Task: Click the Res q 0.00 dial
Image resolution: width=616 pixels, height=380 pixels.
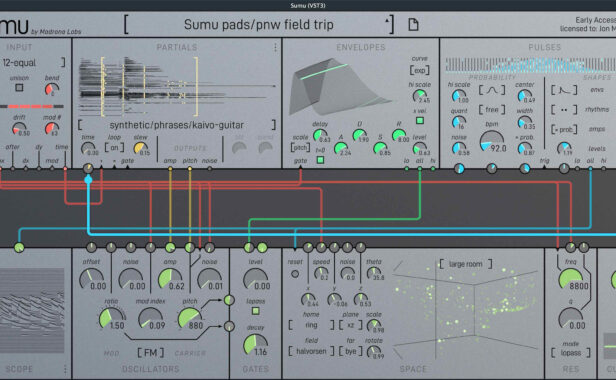Action: (x=570, y=319)
